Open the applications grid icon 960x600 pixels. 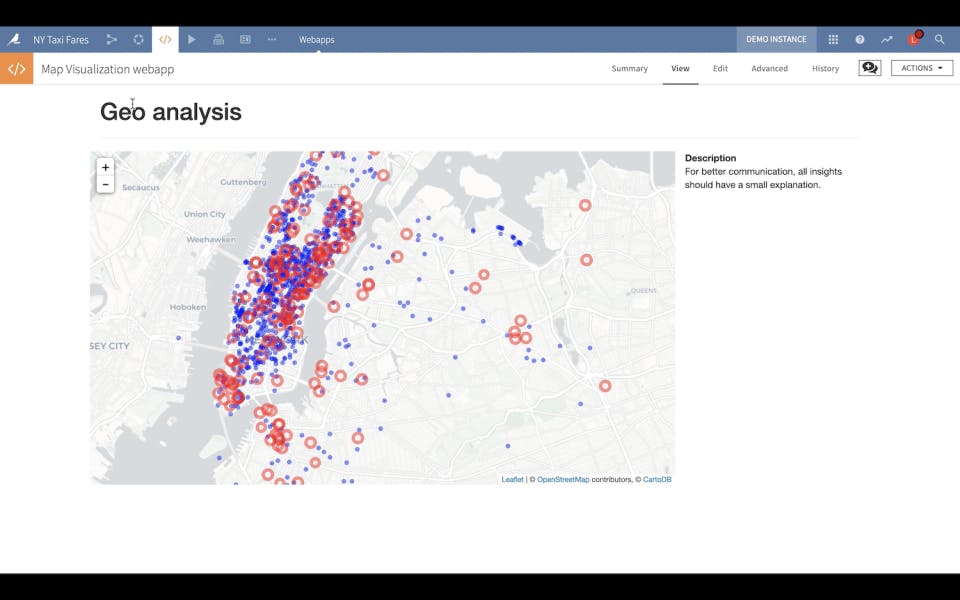(x=833, y=40)
